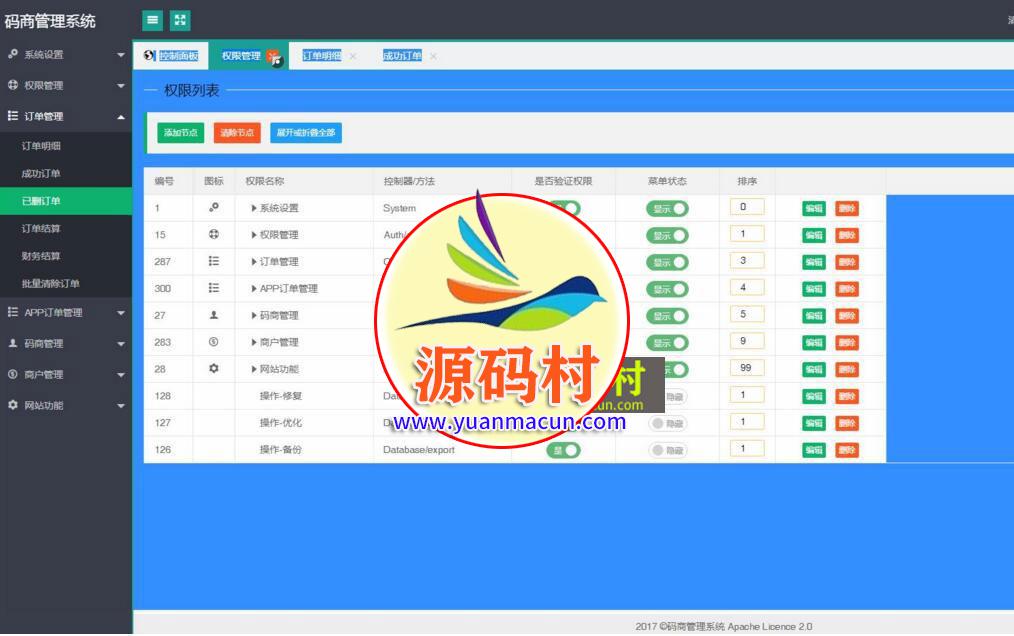This screenshot has height=636, width=1014.
Task: Click the 展开或折叠全部 button
Action: point(305,133)
